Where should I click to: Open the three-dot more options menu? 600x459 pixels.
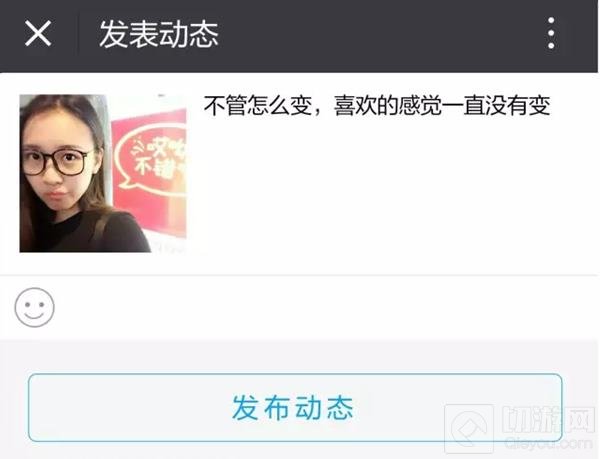tap(551, 33)
